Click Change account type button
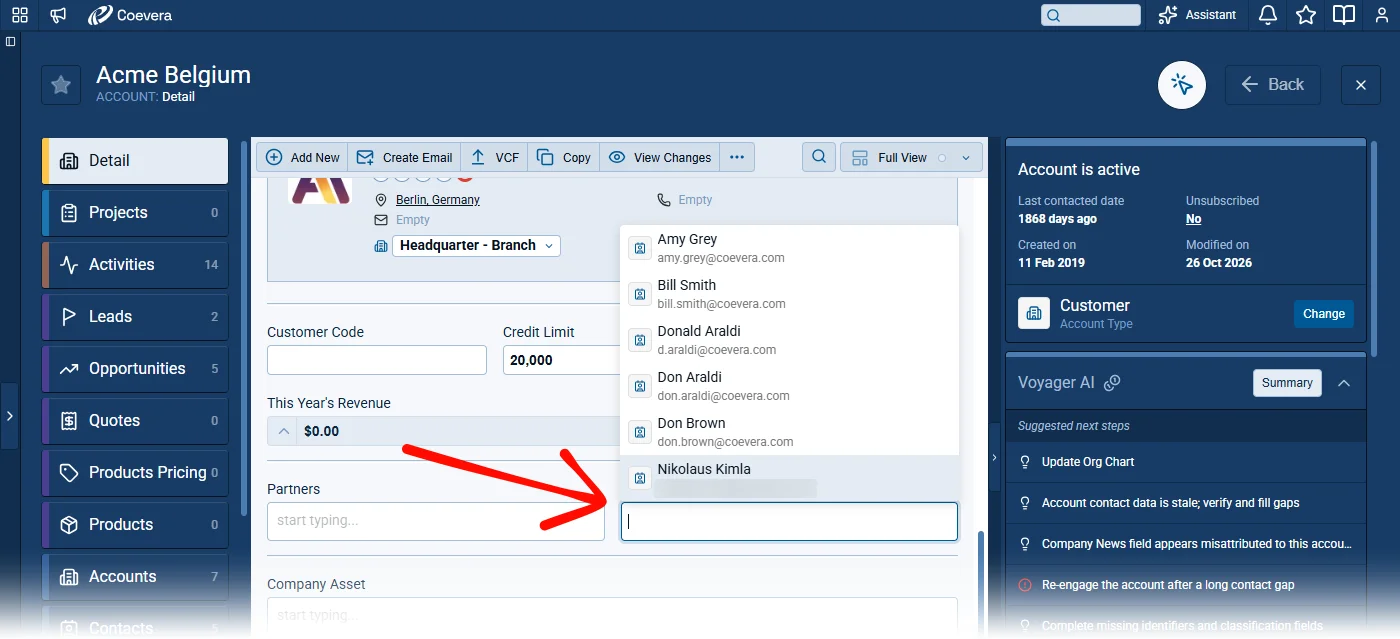1400x639 pixels. click(x=1324, y=314)
